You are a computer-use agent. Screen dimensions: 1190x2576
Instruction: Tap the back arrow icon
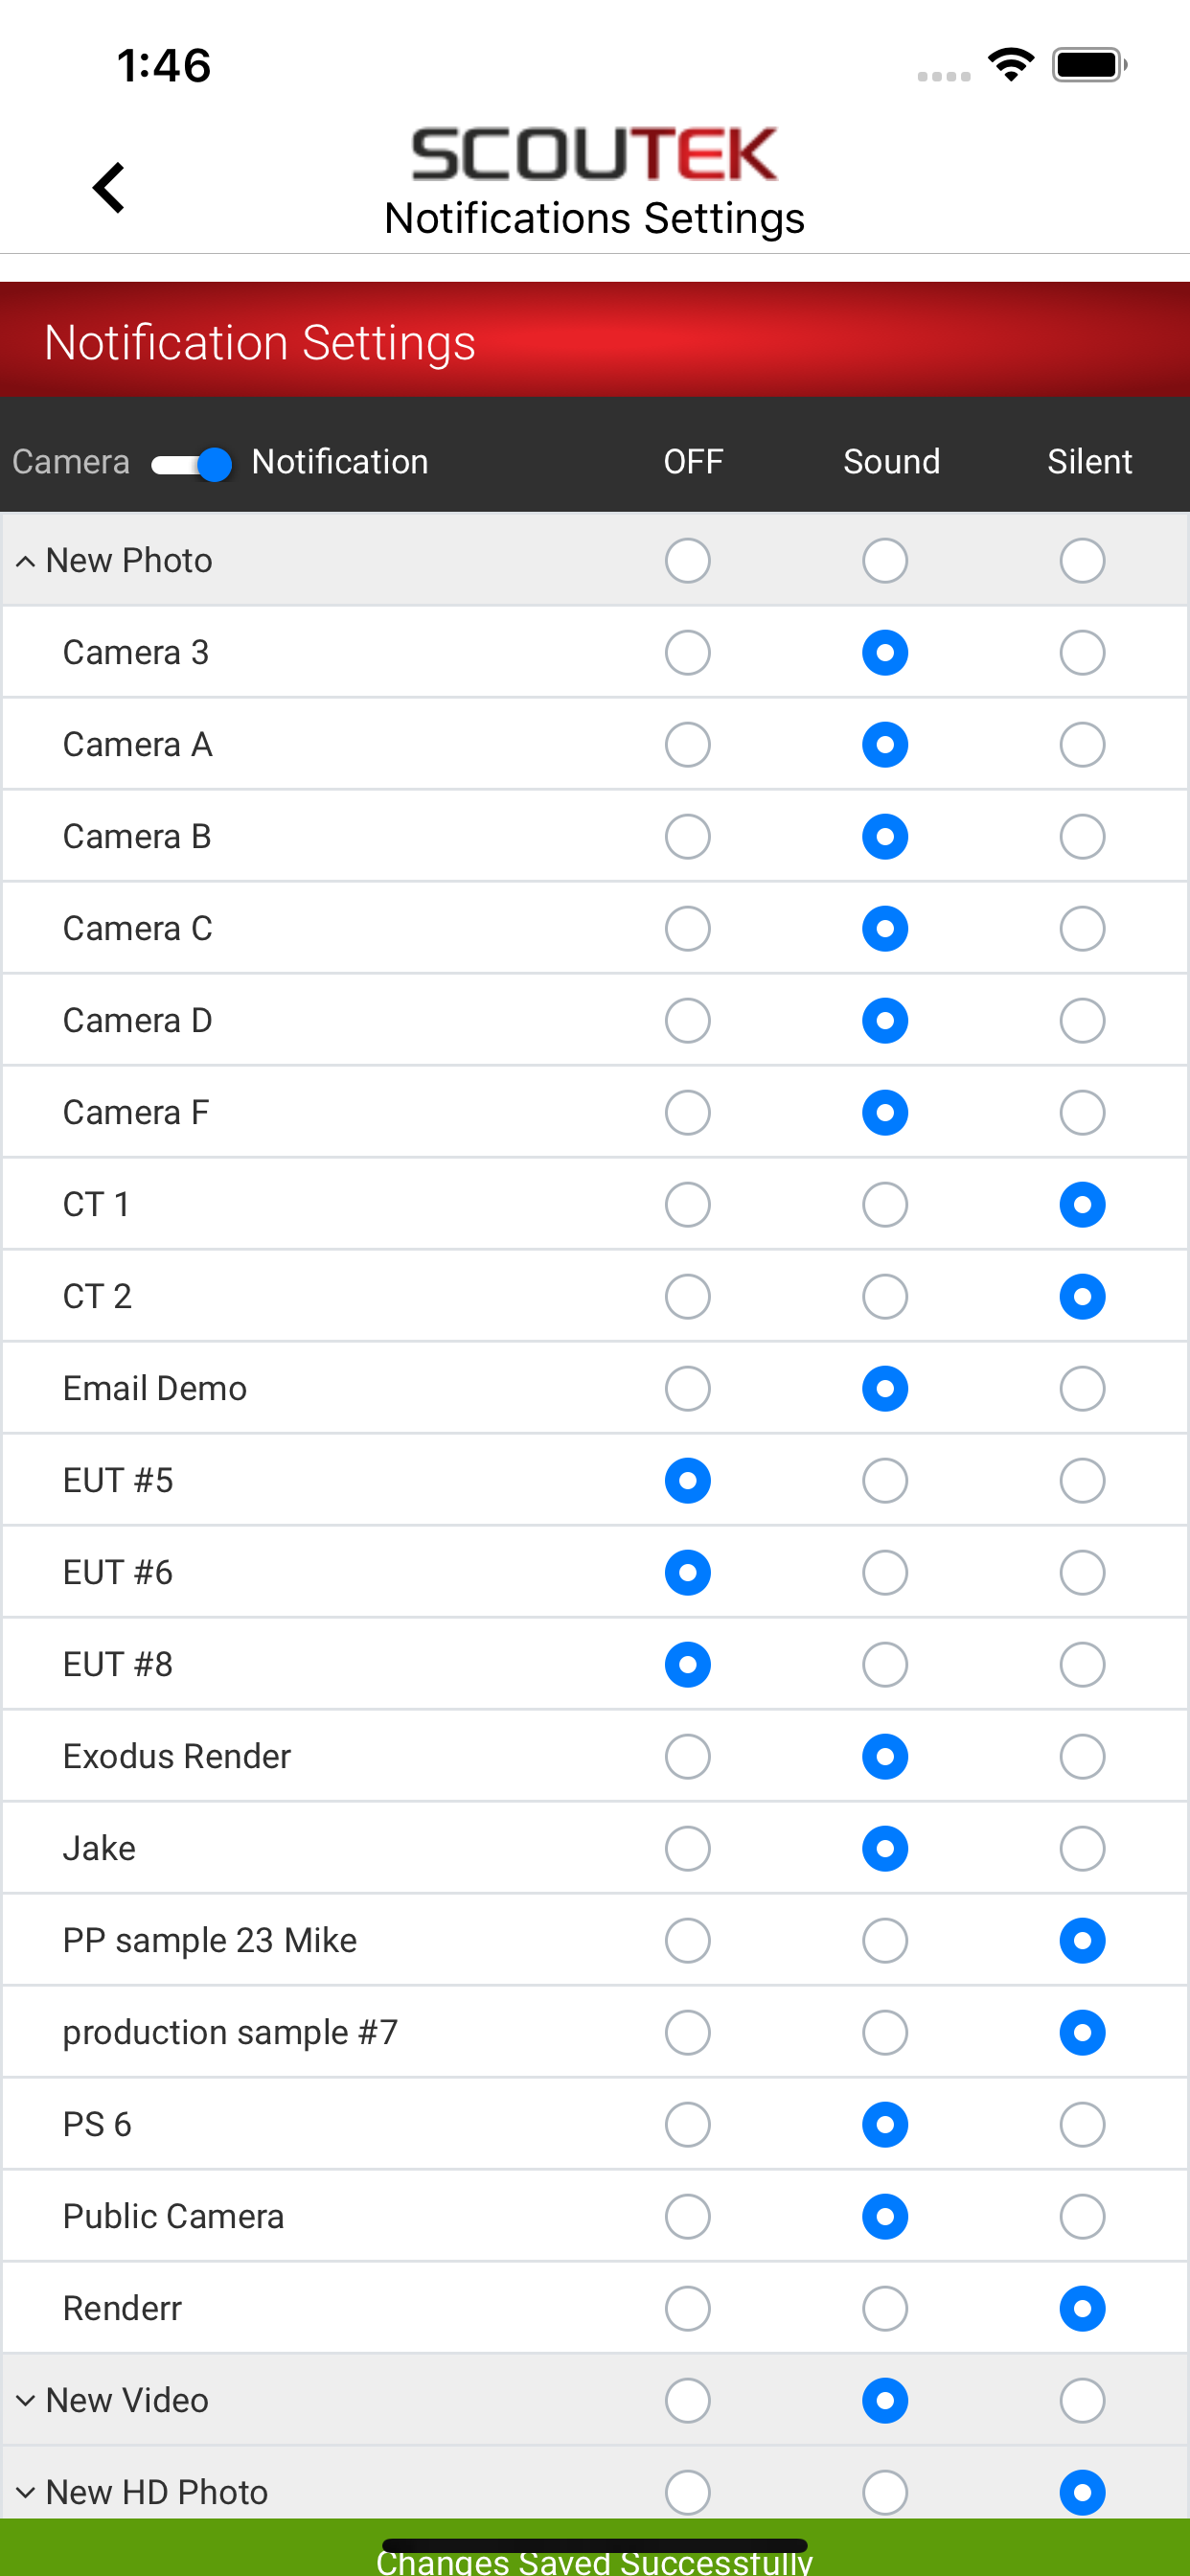coord(109,188)
